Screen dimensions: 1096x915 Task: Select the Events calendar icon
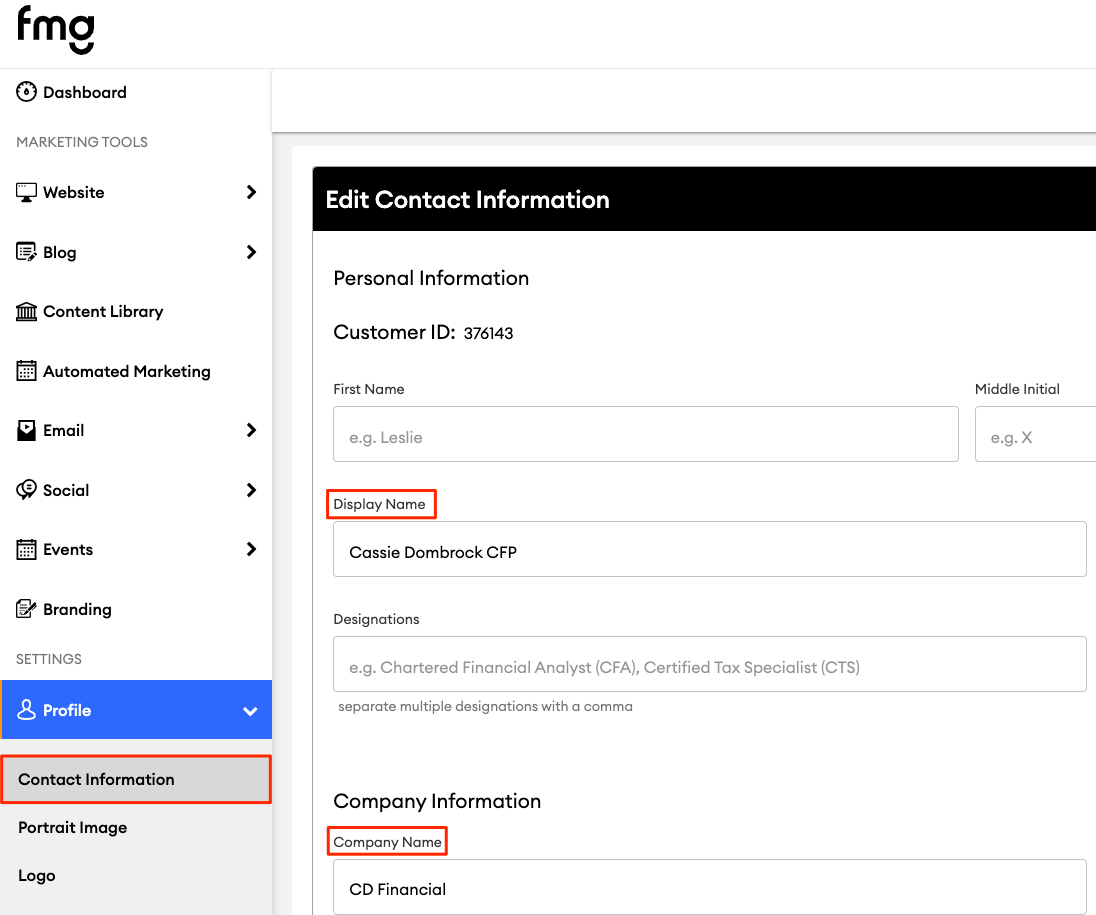click(x=24, y=549)
